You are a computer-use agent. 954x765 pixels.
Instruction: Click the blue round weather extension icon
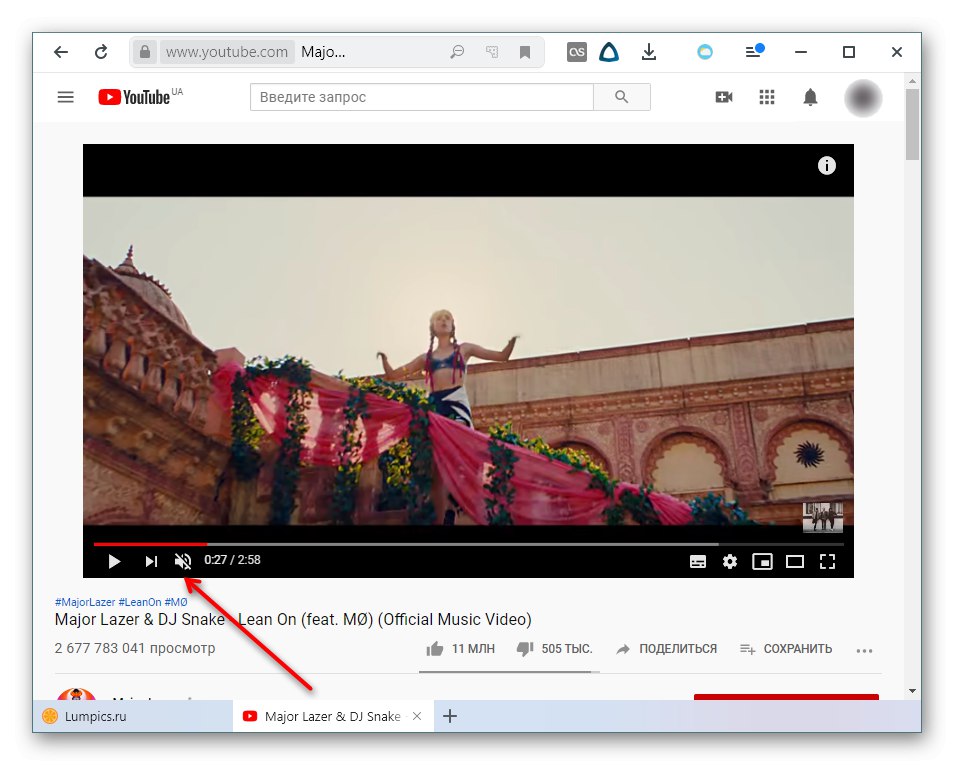[705, 52]
